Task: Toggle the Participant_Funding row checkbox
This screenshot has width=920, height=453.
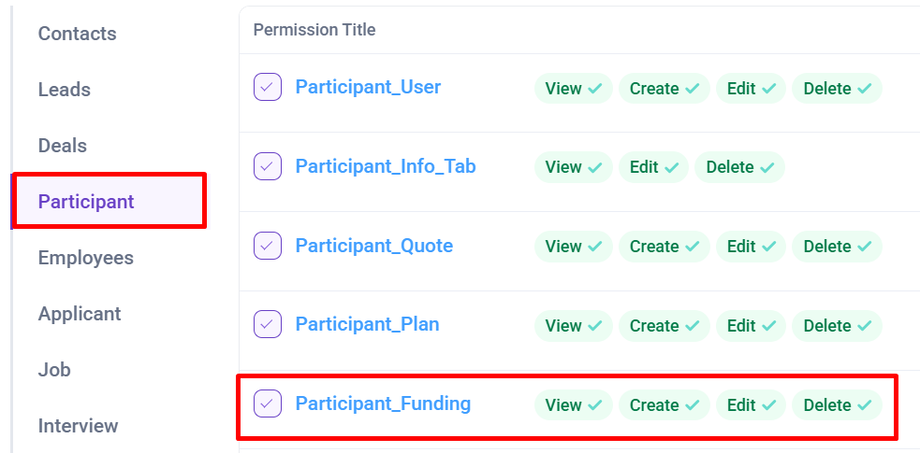Action: pyautogui.click(x=267, y=404)
